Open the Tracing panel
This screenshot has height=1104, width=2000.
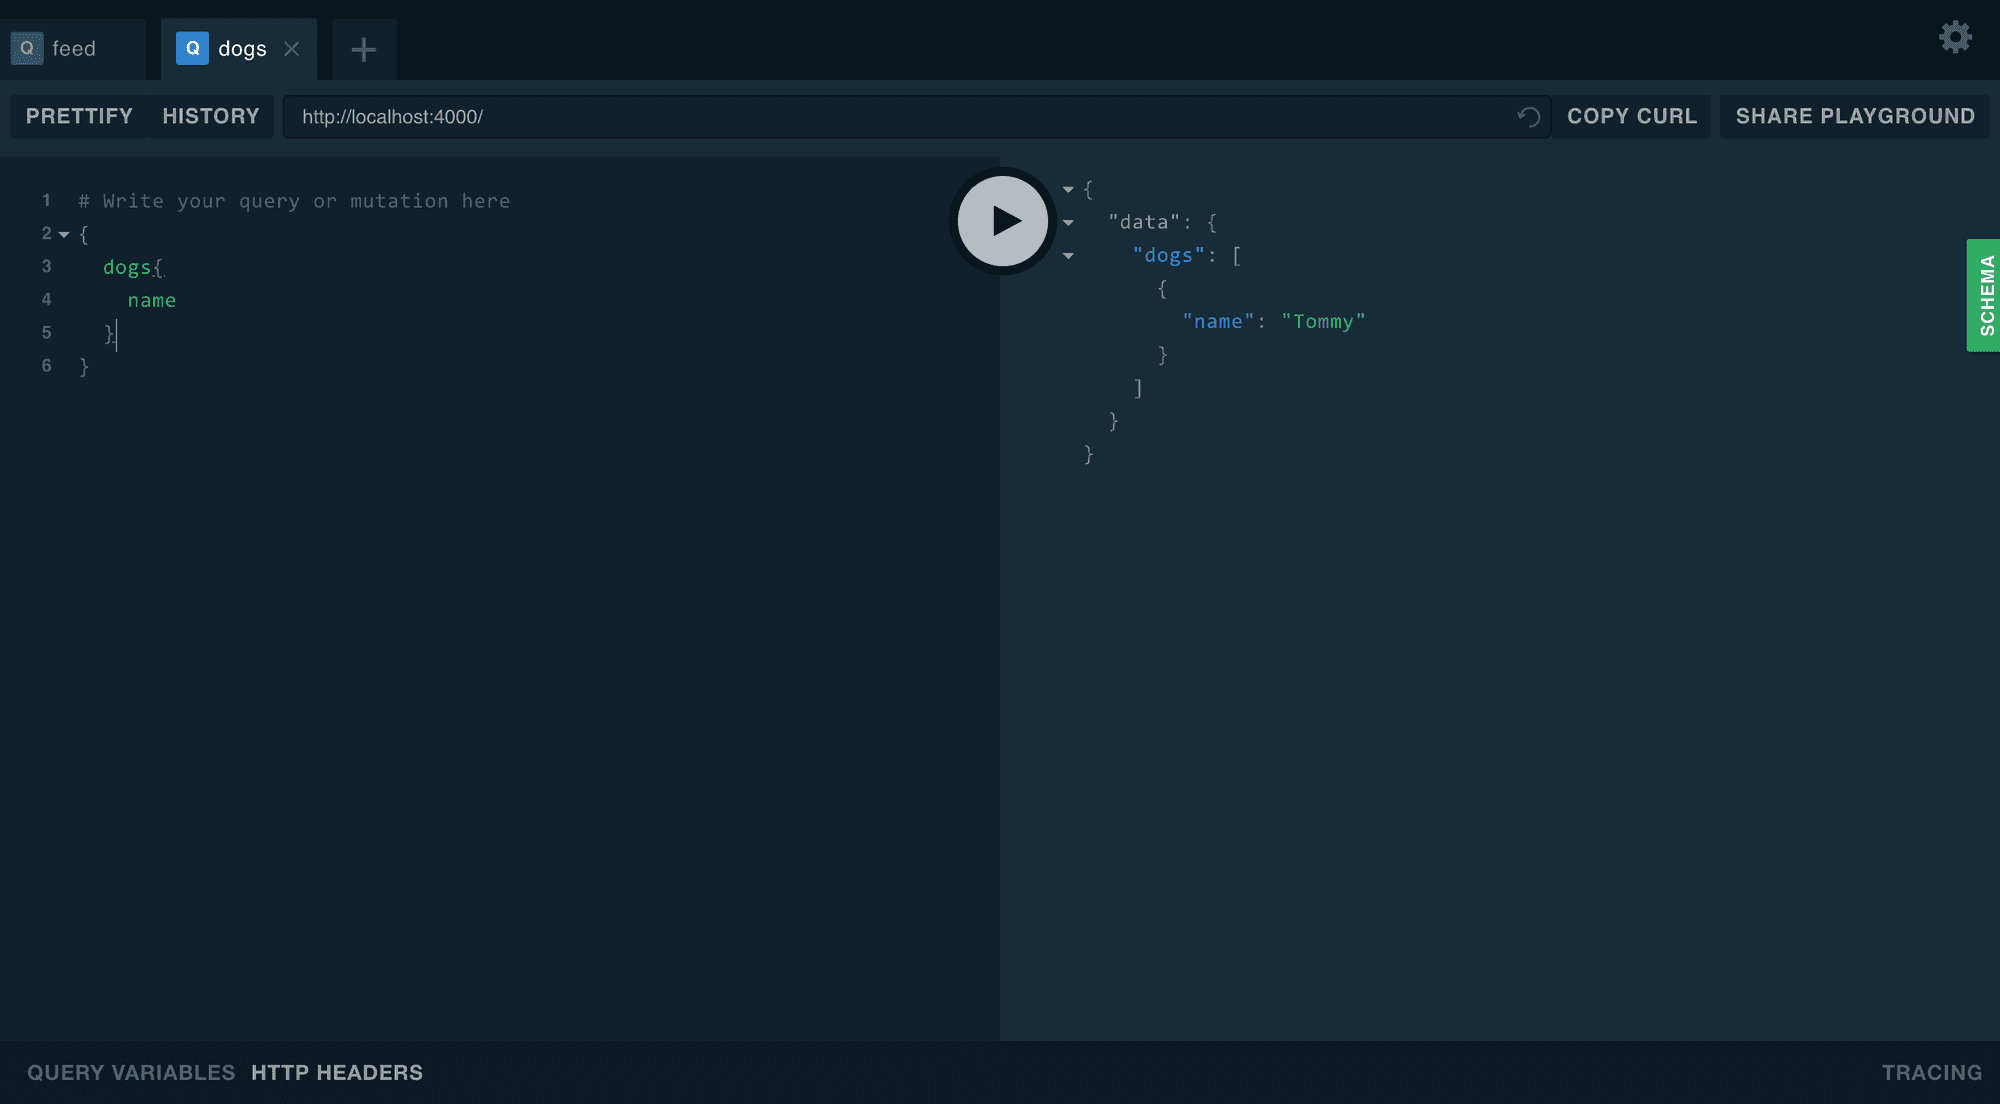point(1931,1073)
